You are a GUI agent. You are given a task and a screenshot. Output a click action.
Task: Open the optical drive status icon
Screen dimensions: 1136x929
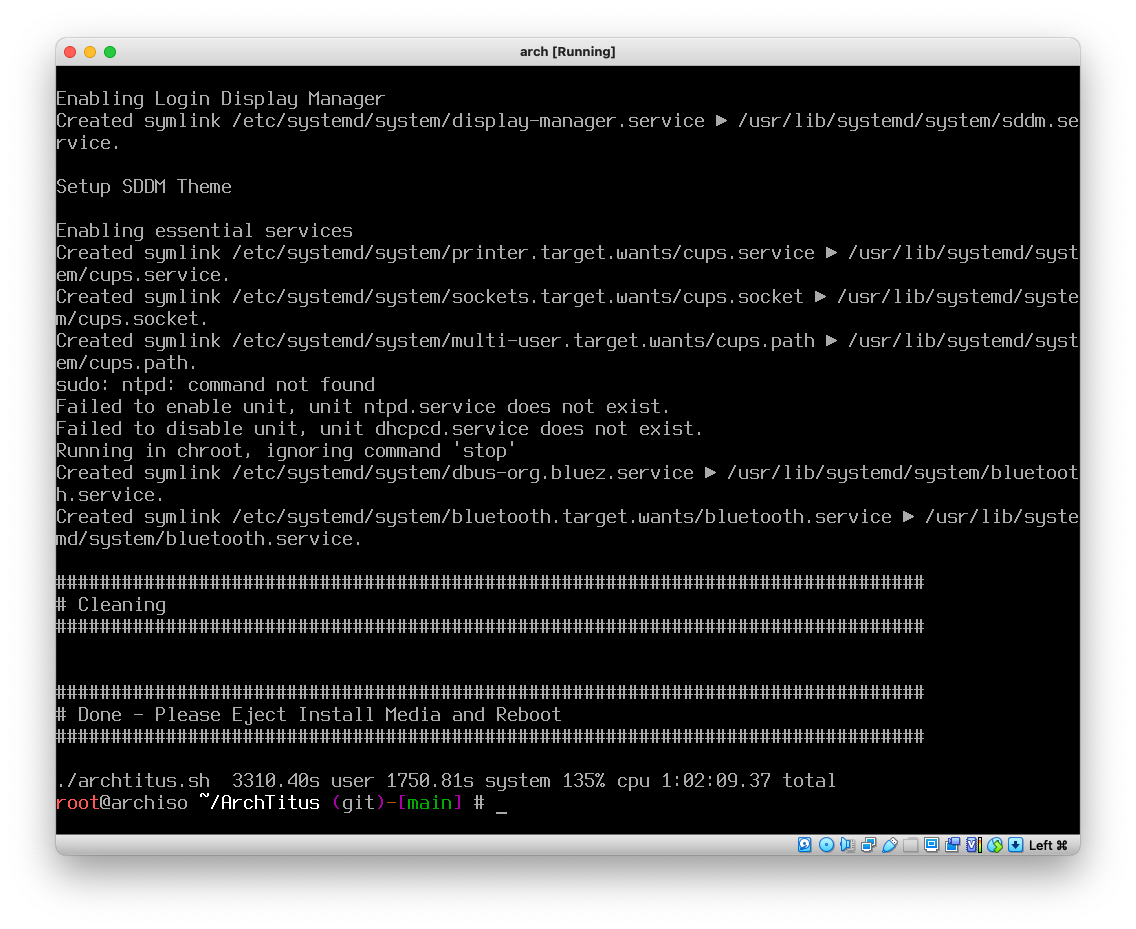[x=826, y=845]
